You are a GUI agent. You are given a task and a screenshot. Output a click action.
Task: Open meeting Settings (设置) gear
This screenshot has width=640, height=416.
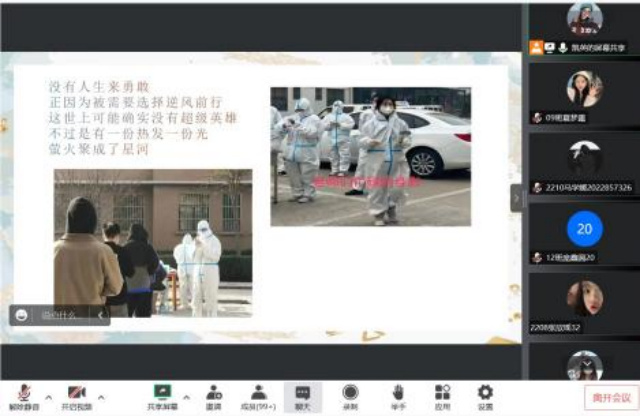[x=485, y=398]
